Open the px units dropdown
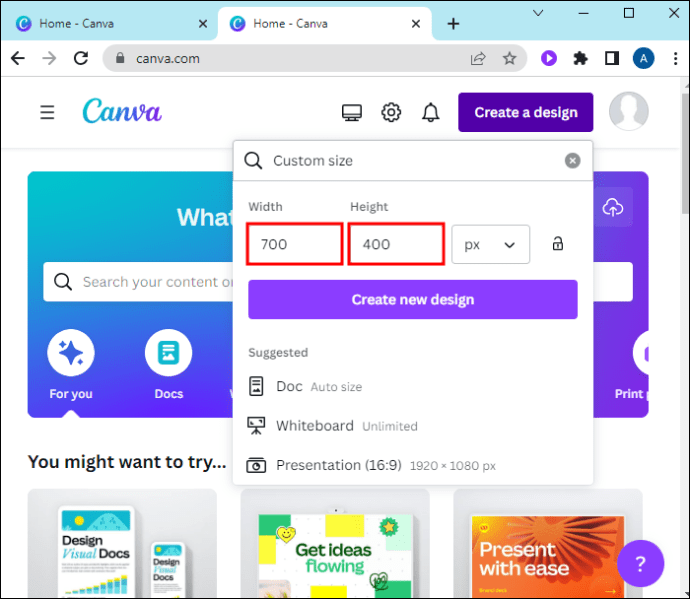690x599 pixels. tap(490, 244)
